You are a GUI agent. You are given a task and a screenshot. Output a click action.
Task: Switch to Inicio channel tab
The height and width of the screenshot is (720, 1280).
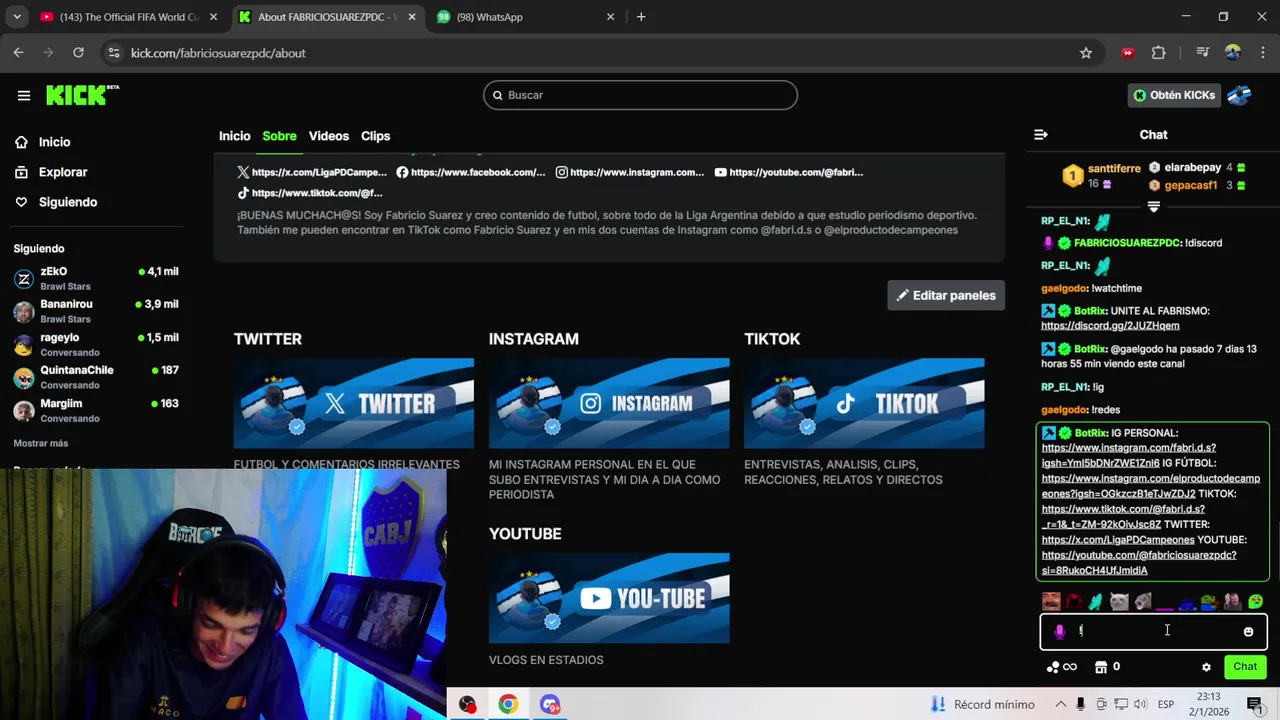(x=235, y=136)
